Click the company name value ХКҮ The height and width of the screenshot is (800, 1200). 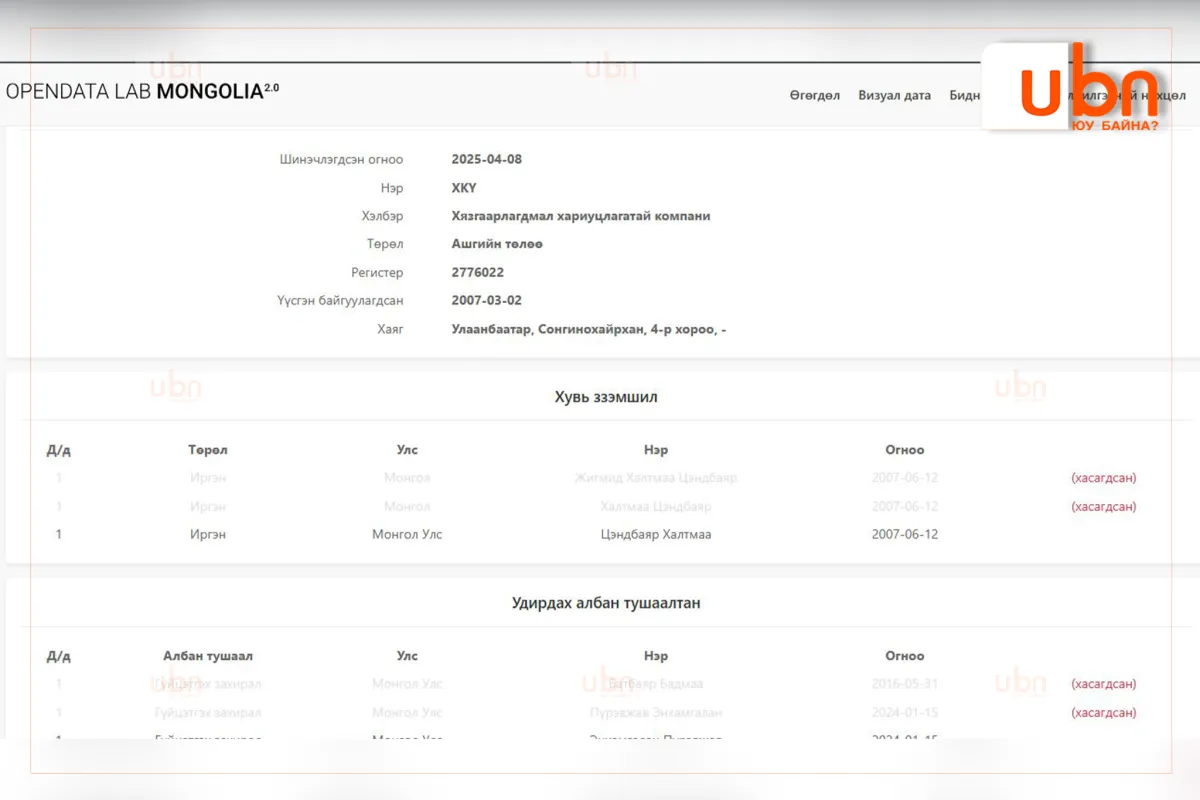click(464, 188)
